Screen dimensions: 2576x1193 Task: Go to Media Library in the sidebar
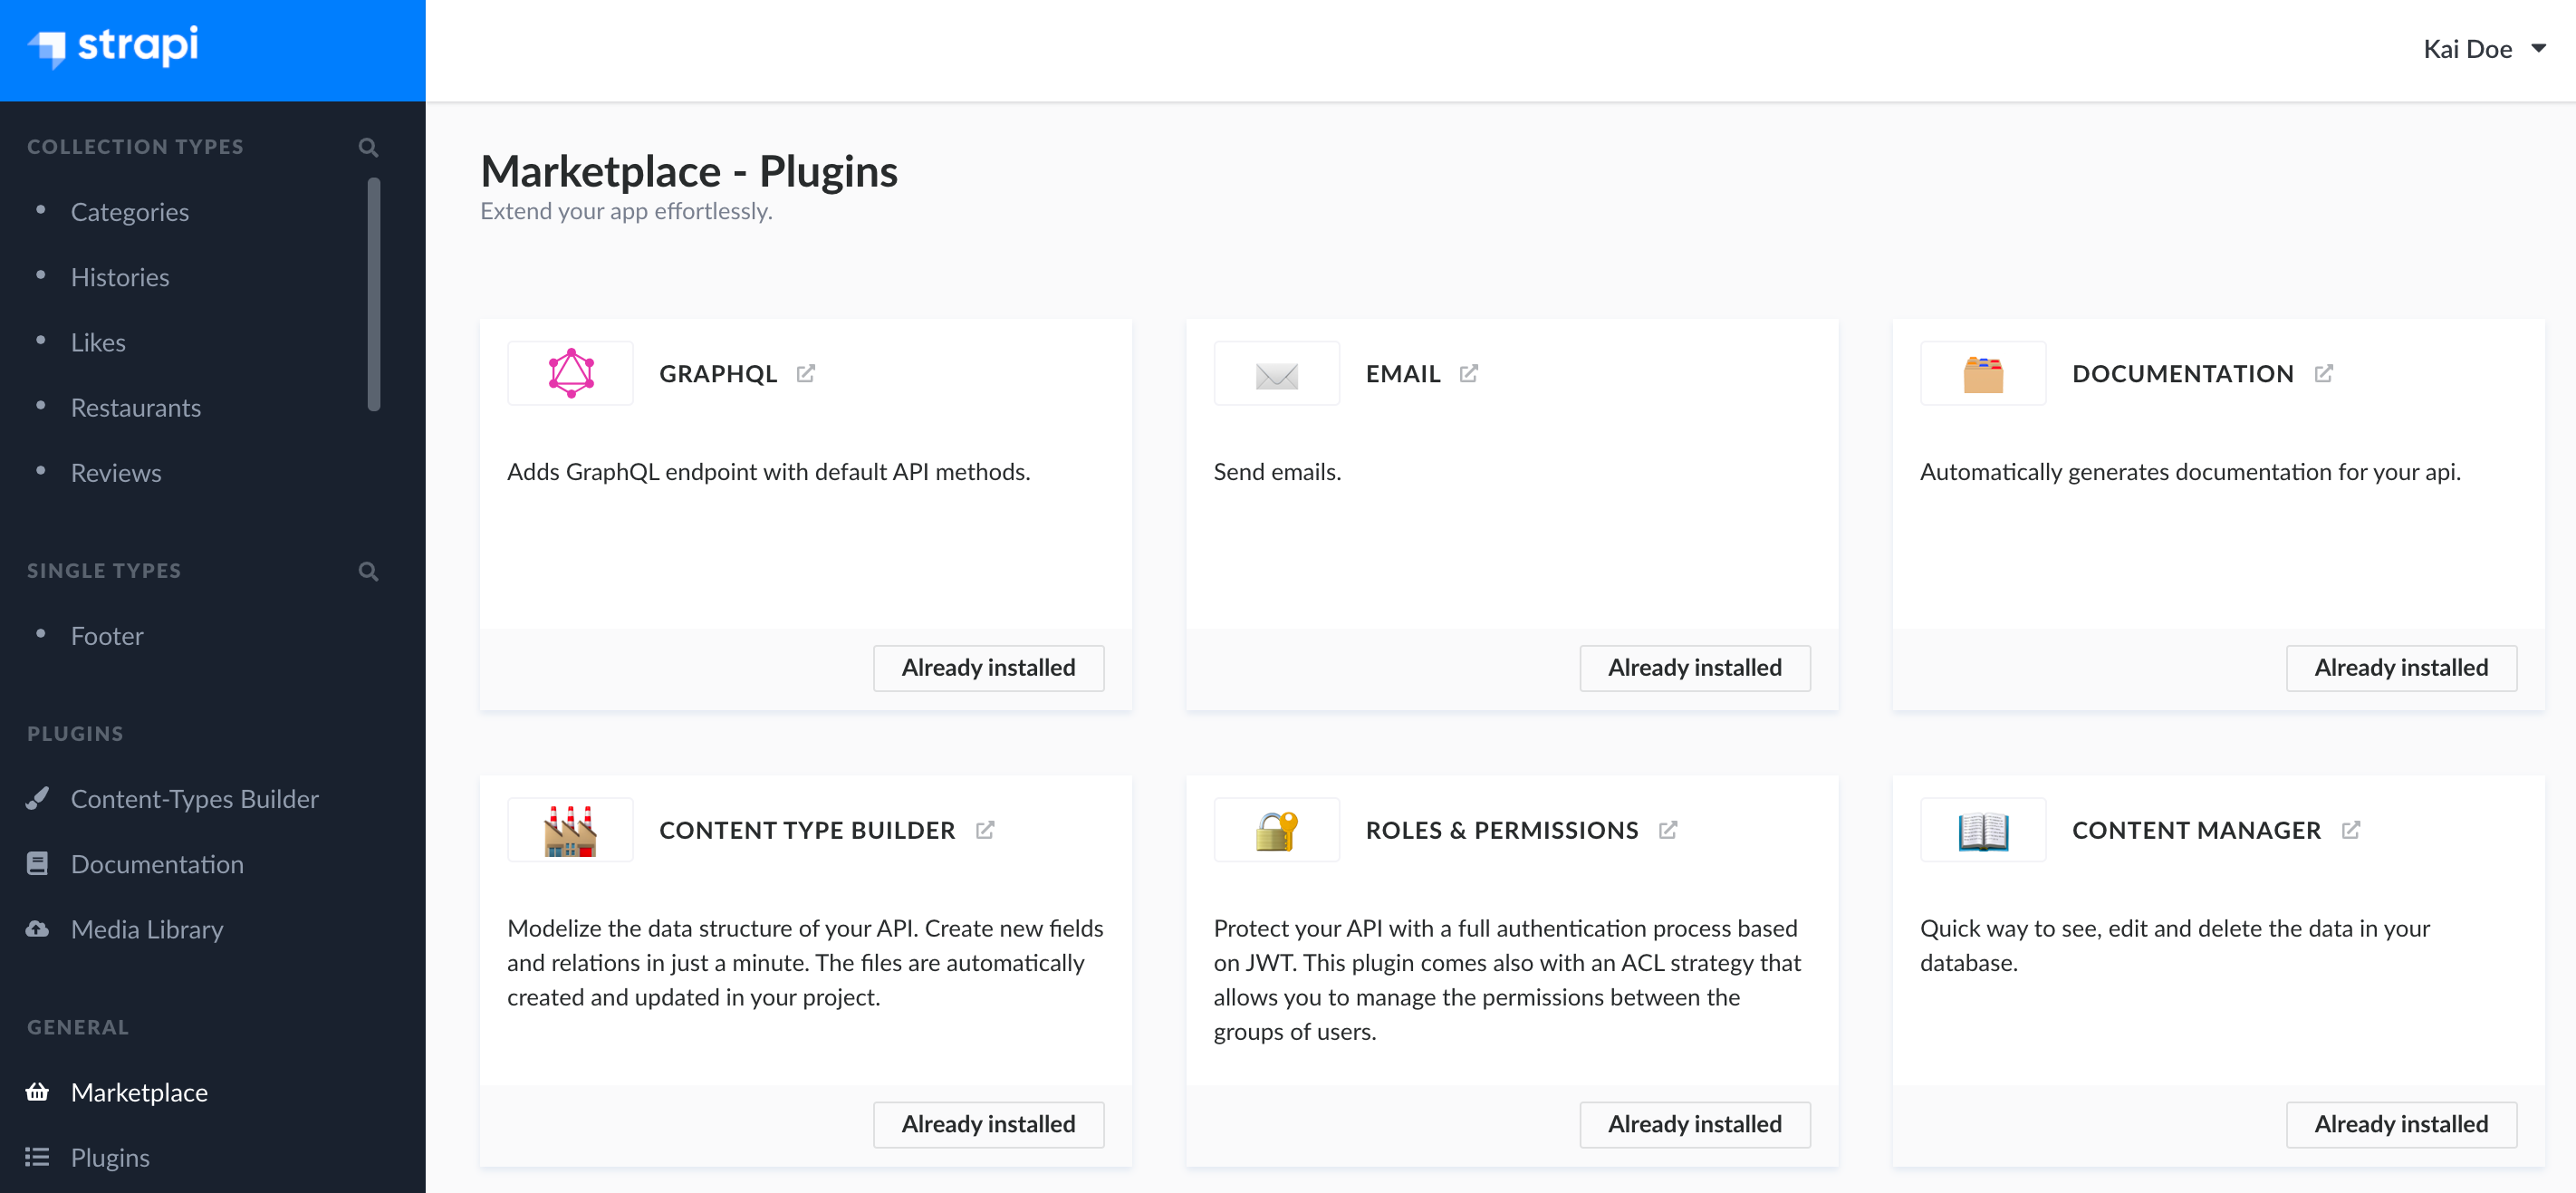(147, 929)
